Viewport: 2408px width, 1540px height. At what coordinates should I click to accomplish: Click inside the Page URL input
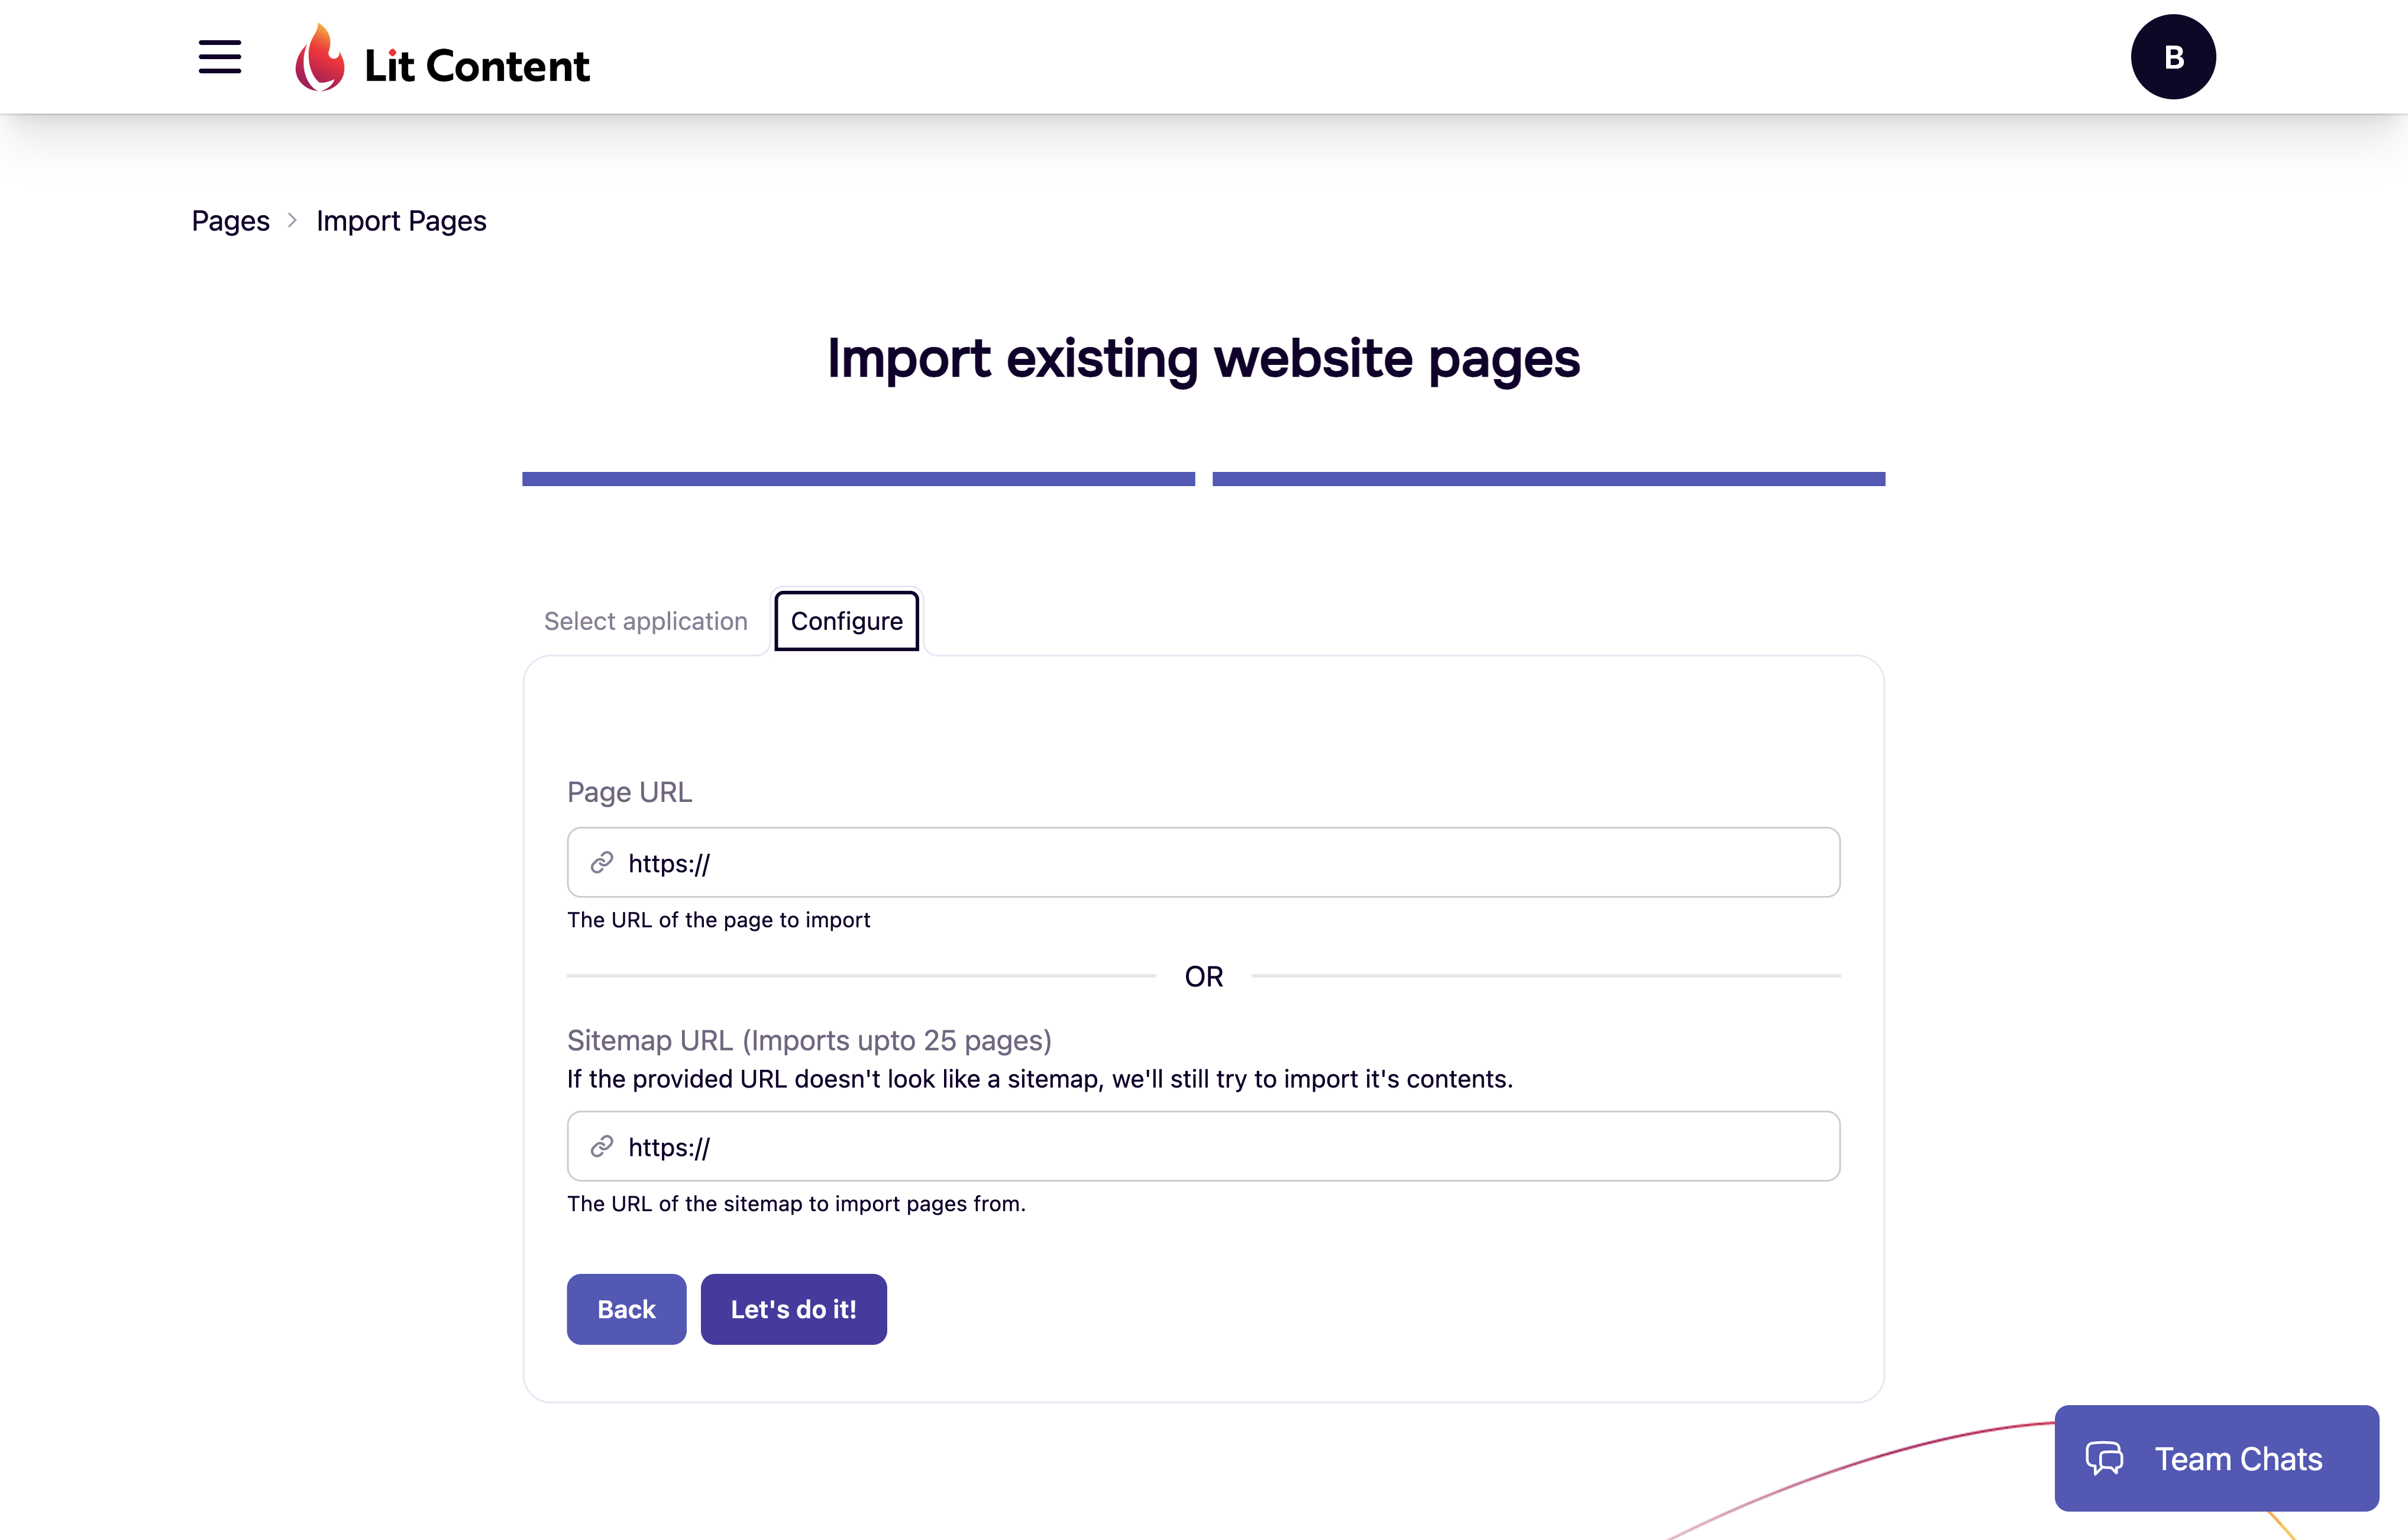(1200, 861)
